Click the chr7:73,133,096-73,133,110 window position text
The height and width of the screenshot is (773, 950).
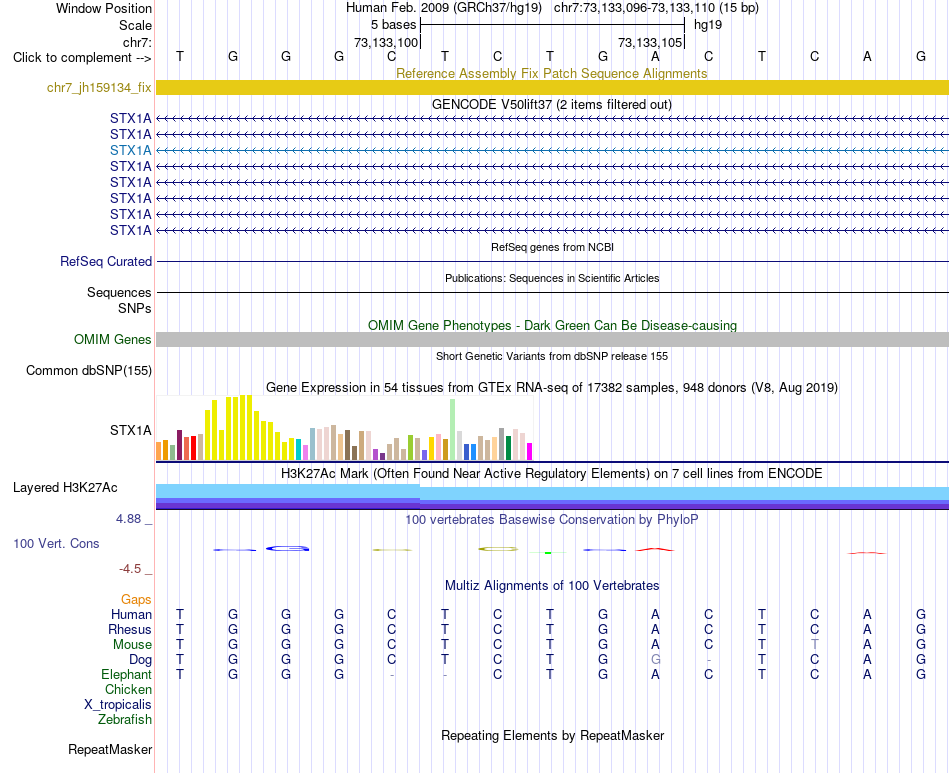point(656,8)
